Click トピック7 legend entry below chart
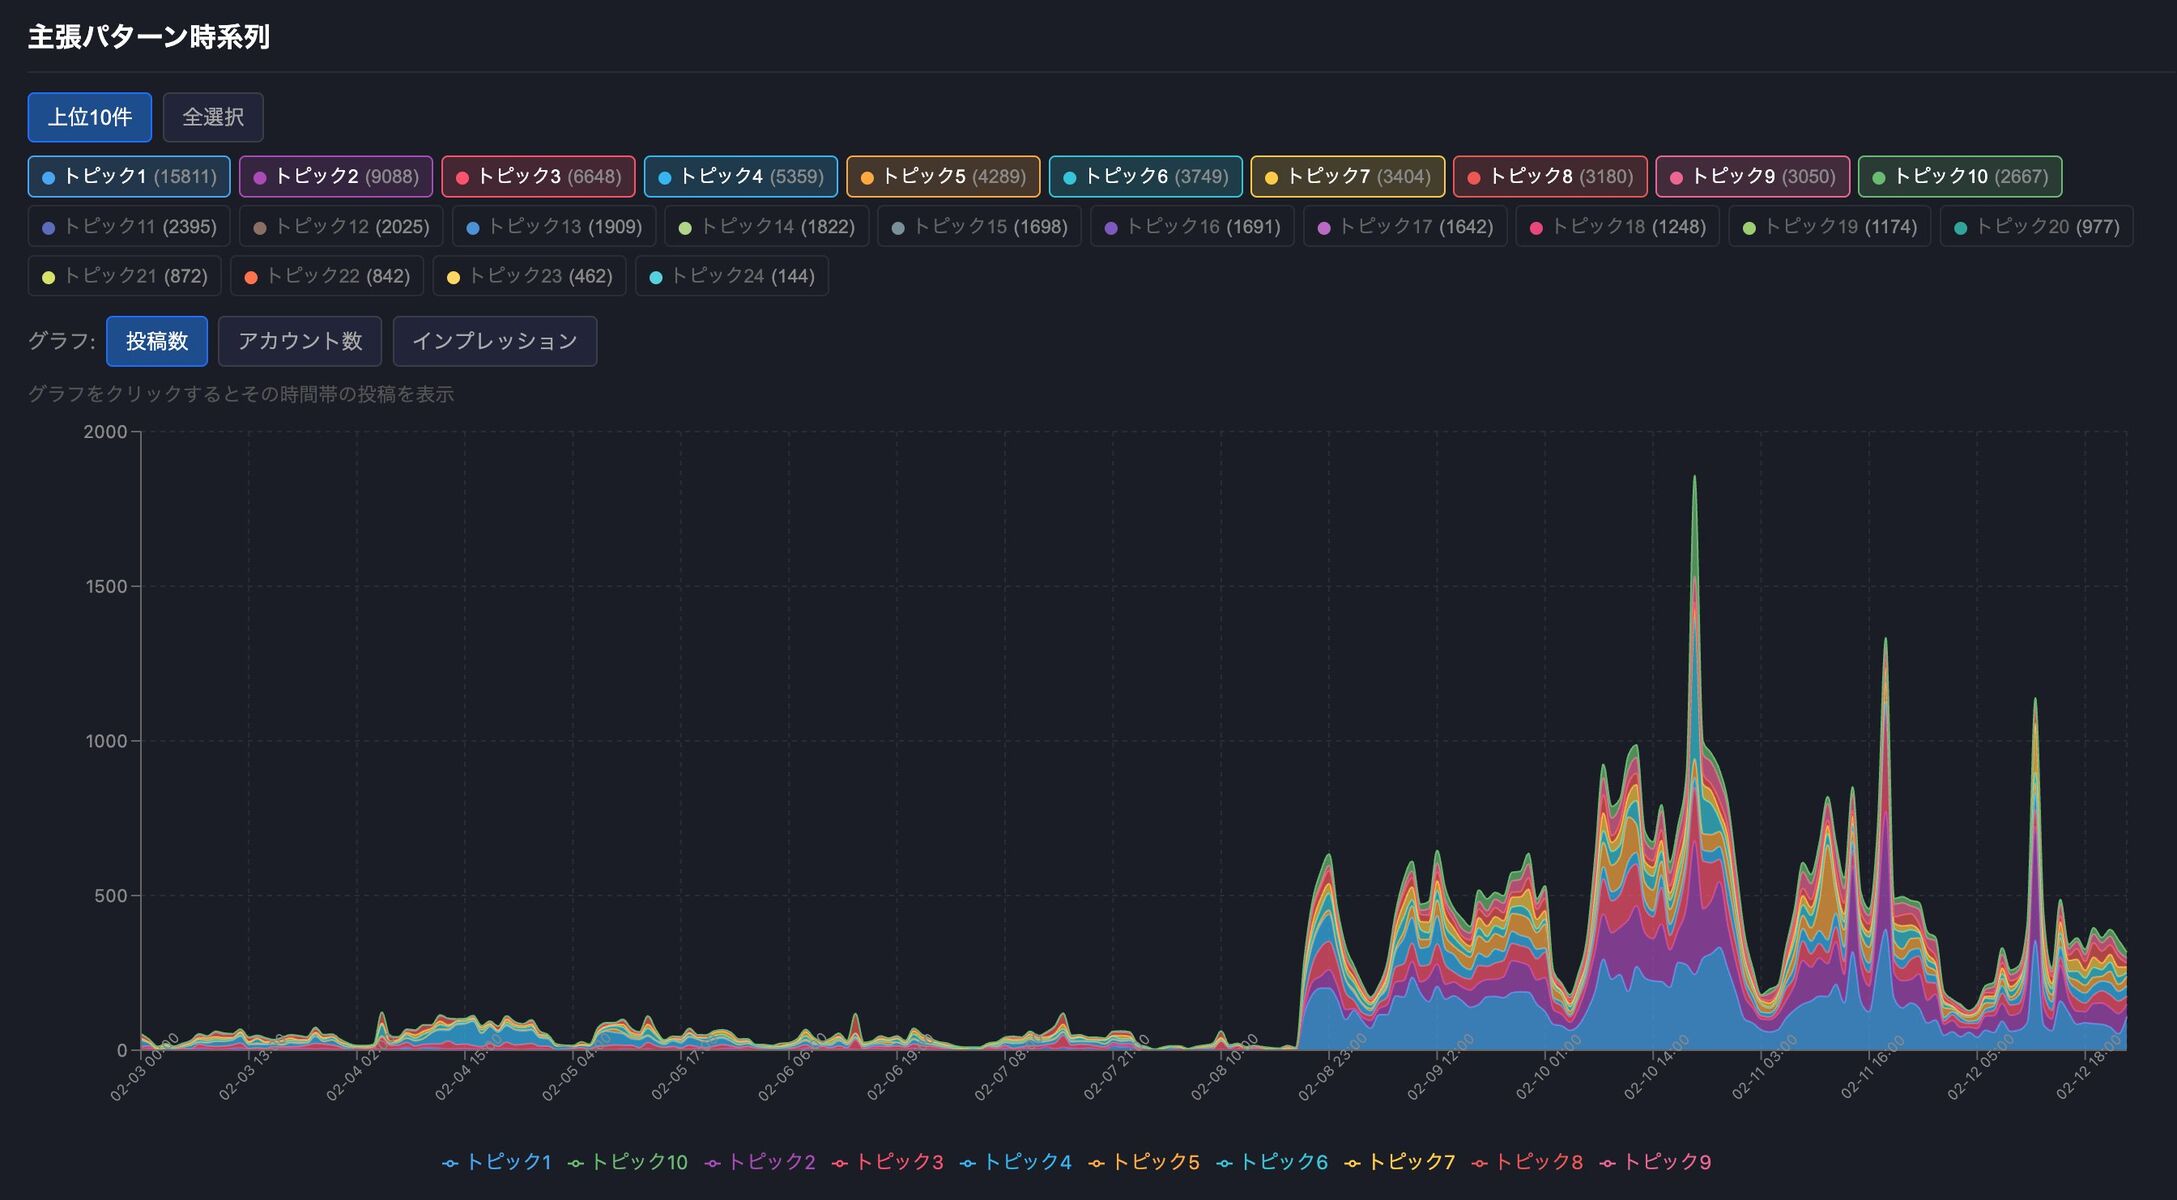Screen dimensions: 2177x1200 (1410, 1162)
